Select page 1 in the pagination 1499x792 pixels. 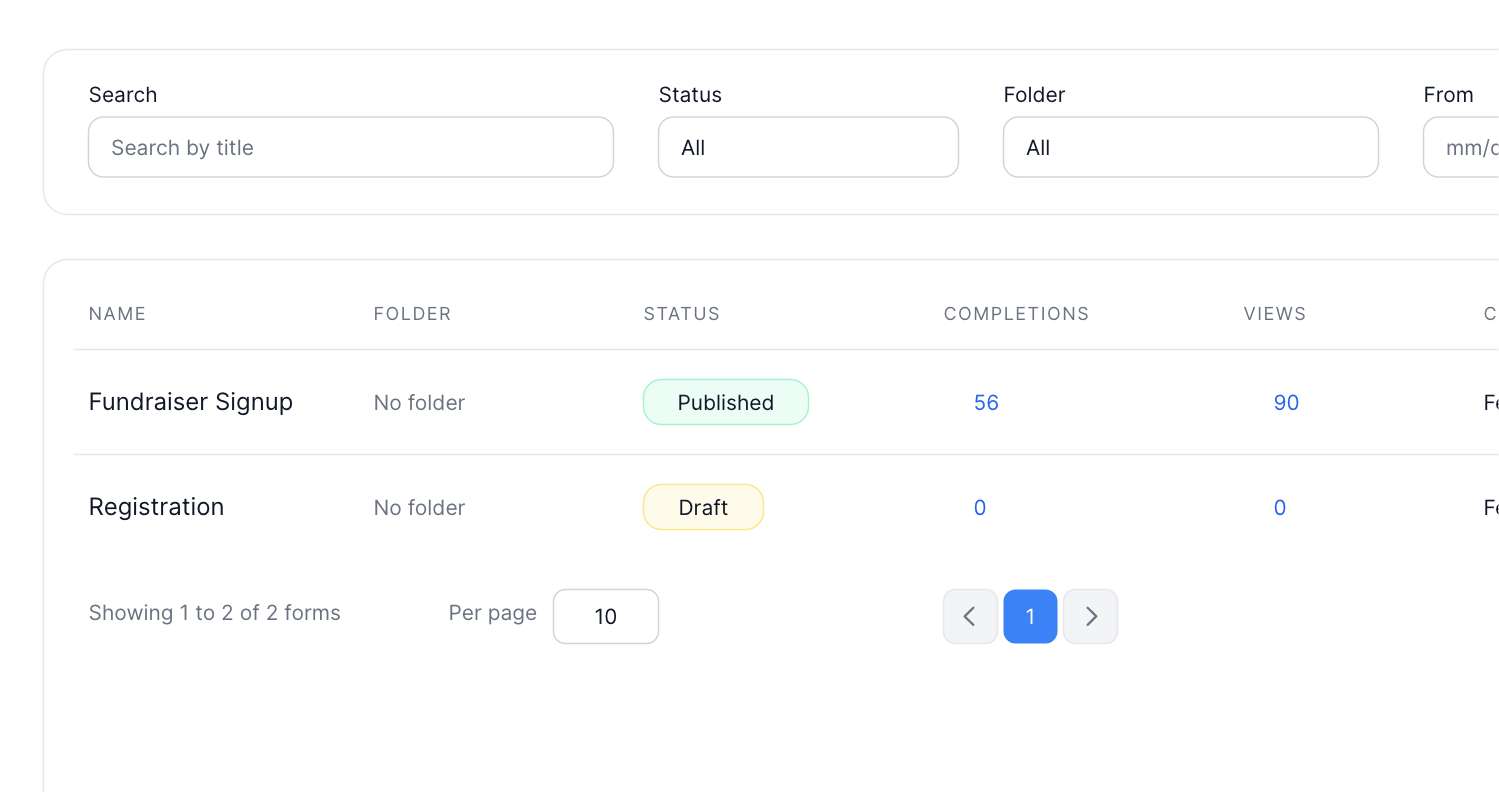(x=1030, y=616)
